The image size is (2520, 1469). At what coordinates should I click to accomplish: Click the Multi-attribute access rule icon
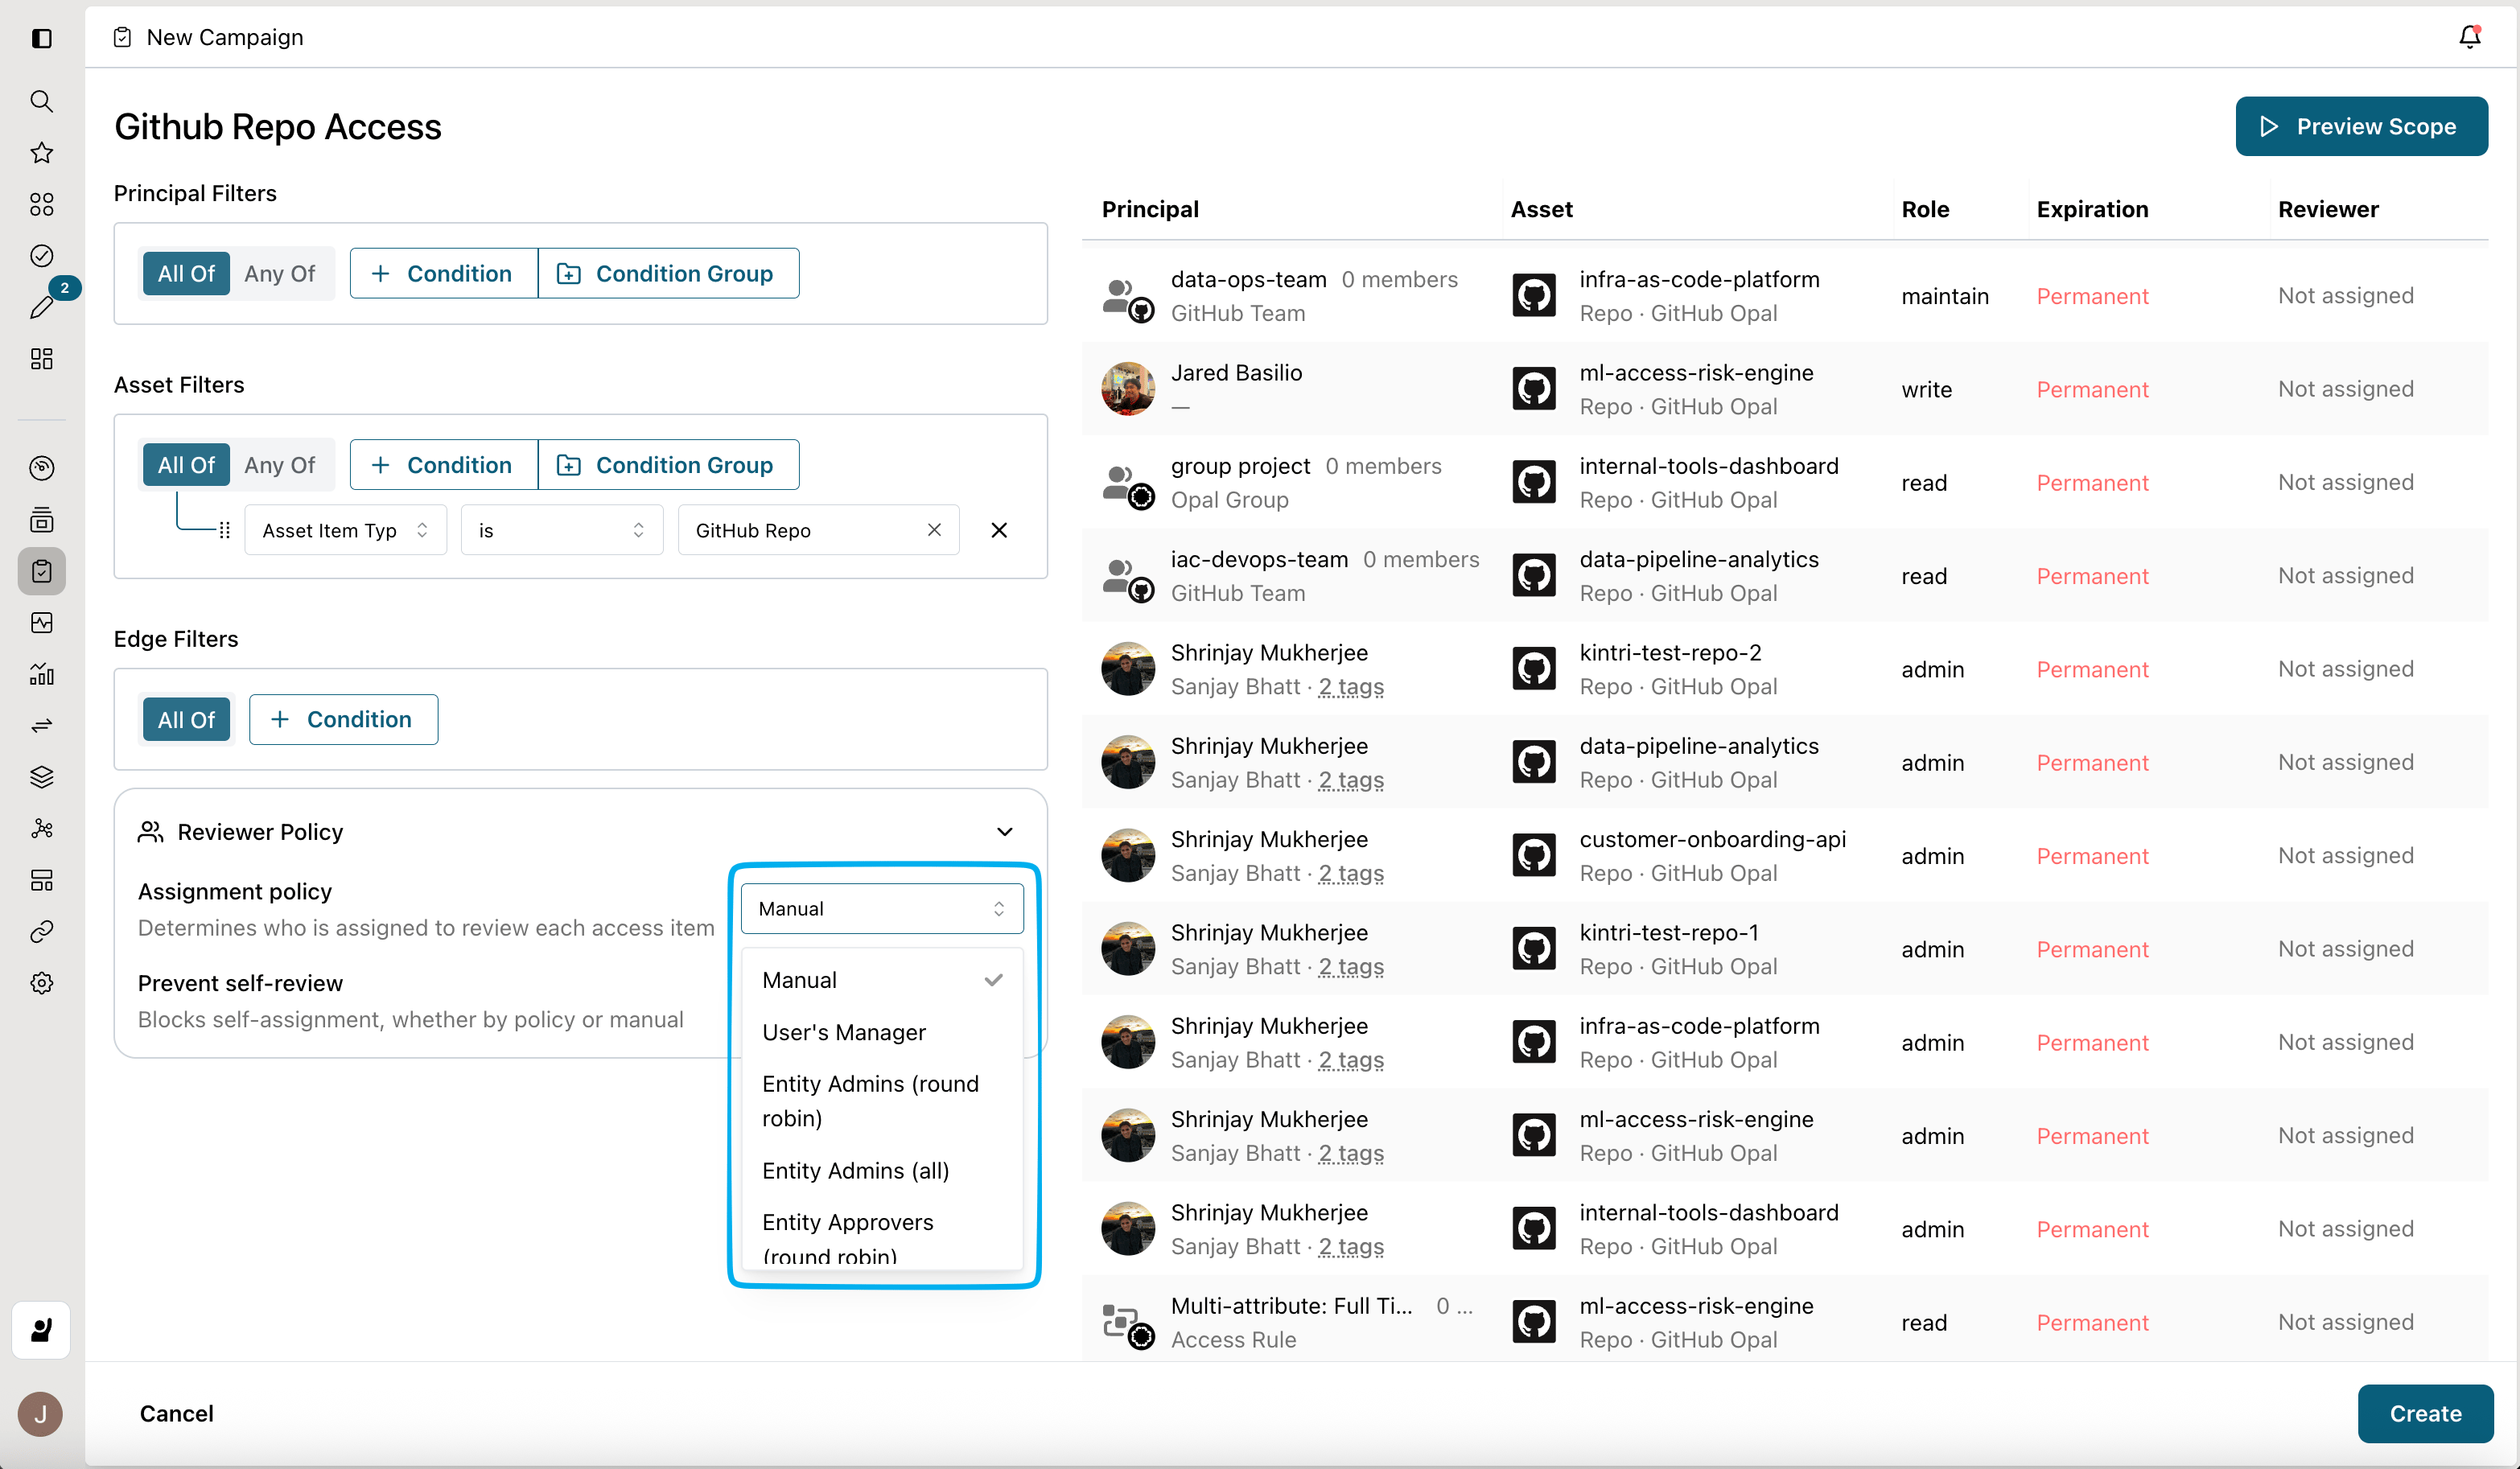click(1128, 1325)
